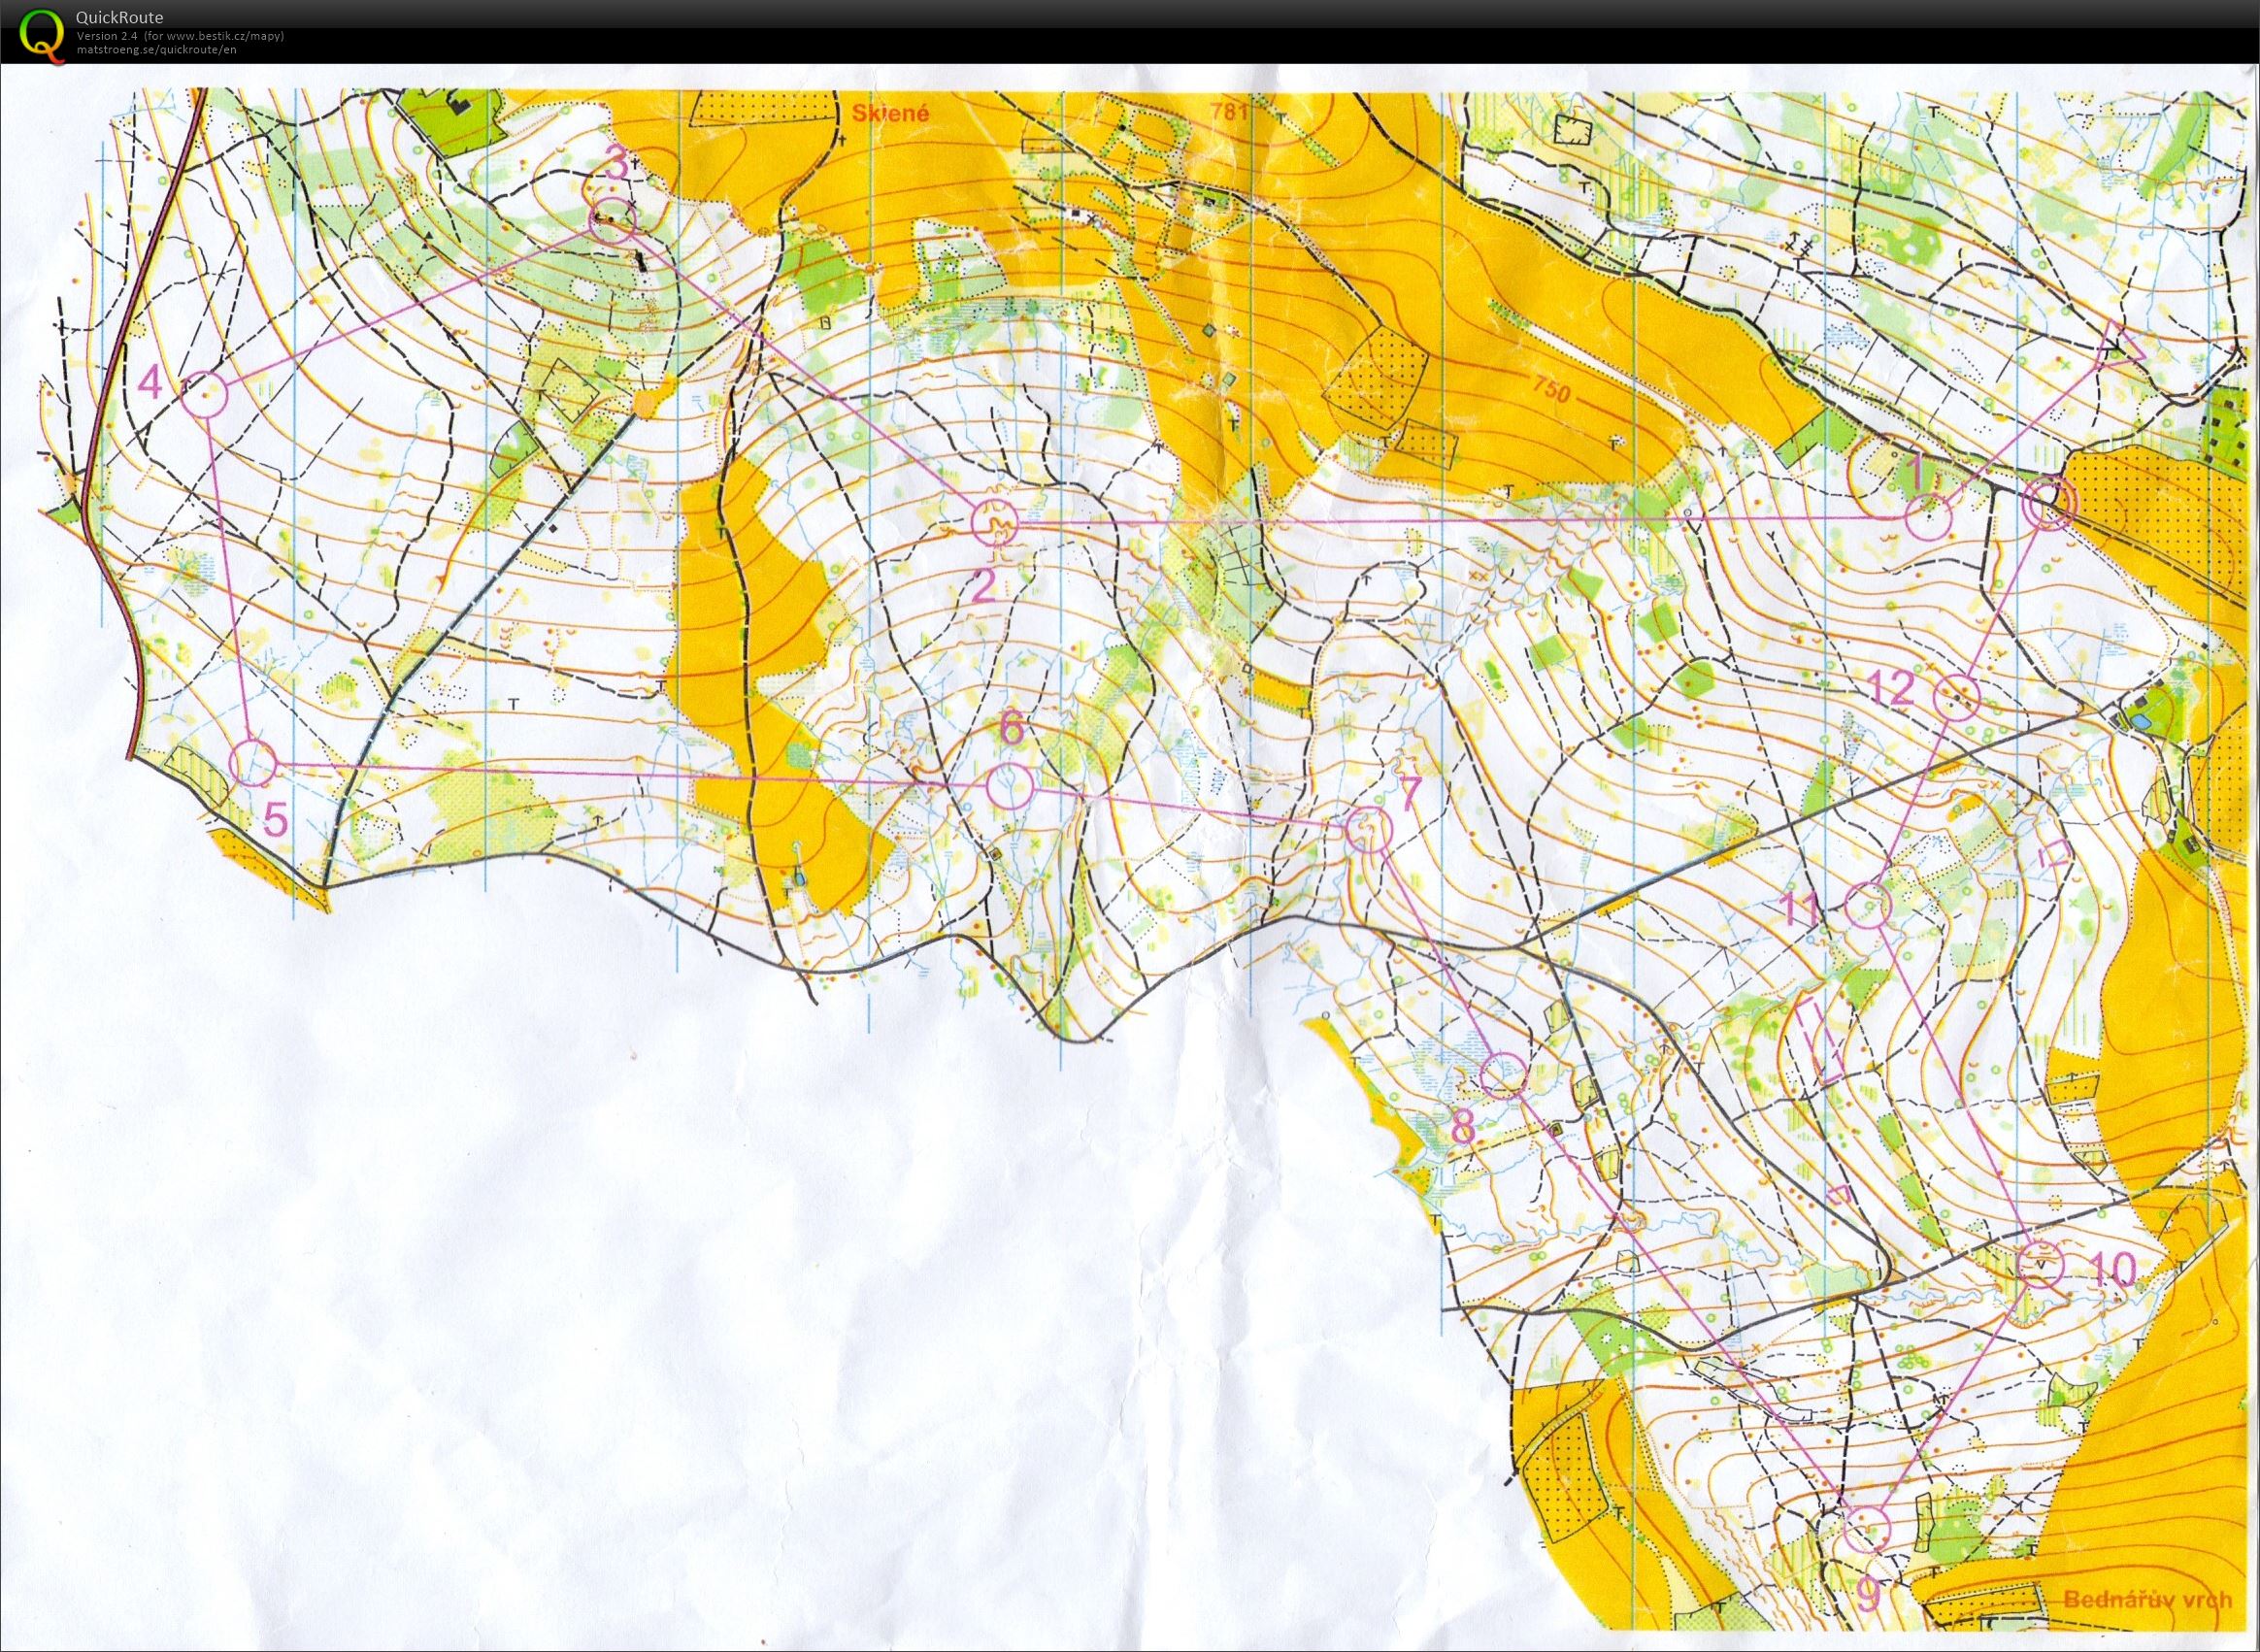This screenshot has width=2260, height=1652.
Task: Select control circle number 3
Action: (613, 221)
